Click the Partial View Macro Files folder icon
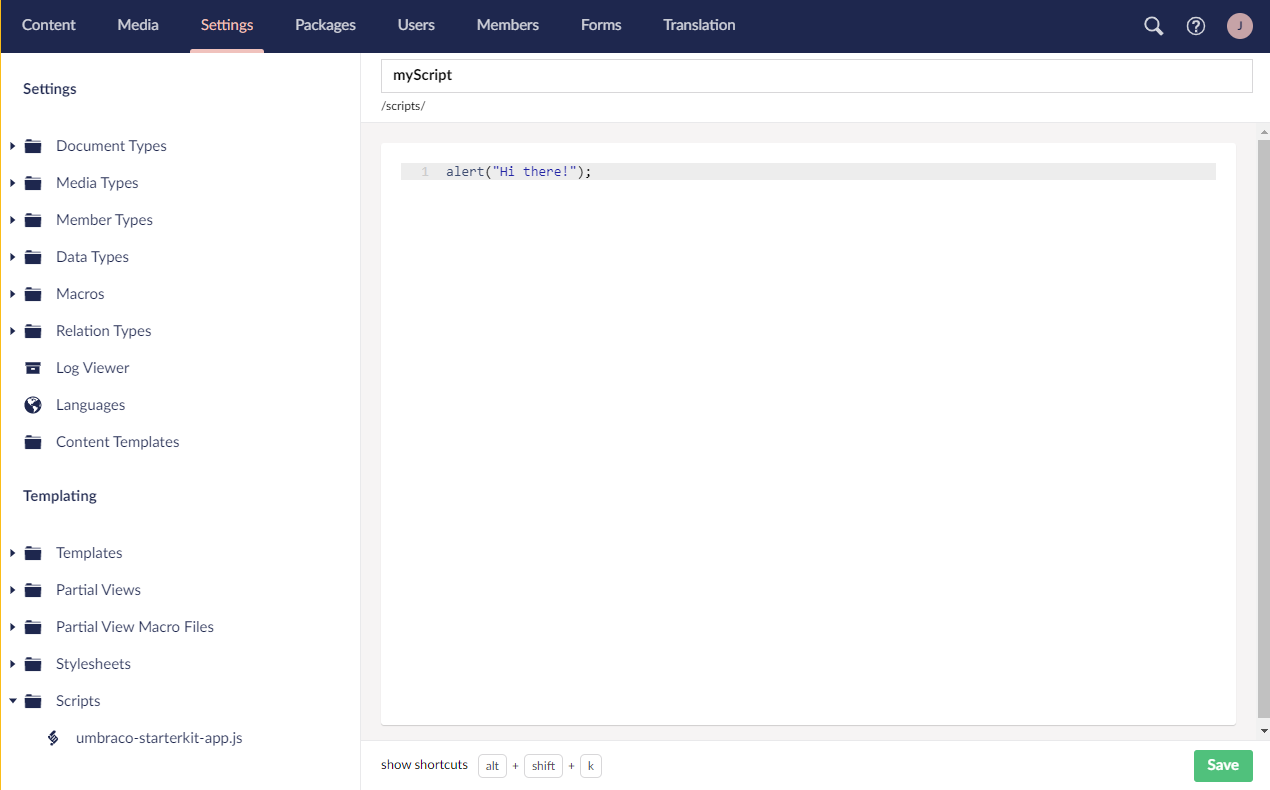The height and width of the screenshot is (790, 1270). (33, 627)
